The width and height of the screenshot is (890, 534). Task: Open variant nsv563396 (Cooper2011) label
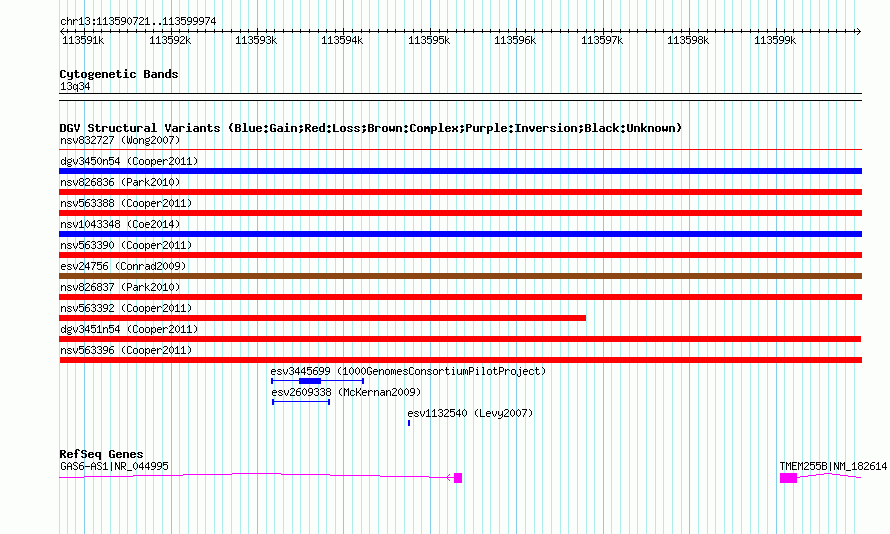[126, 350]
